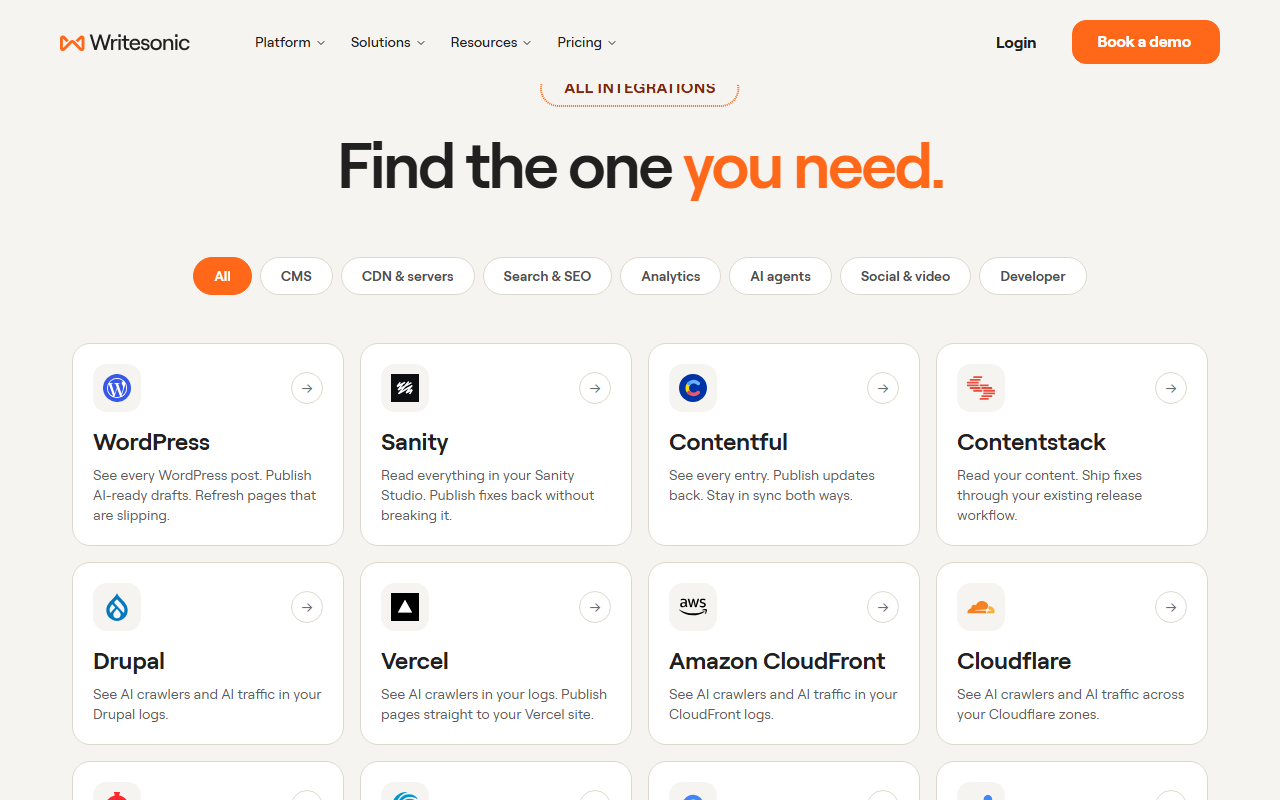
Task: Expand the Solutions menu
Action: [x=388, y=42]
